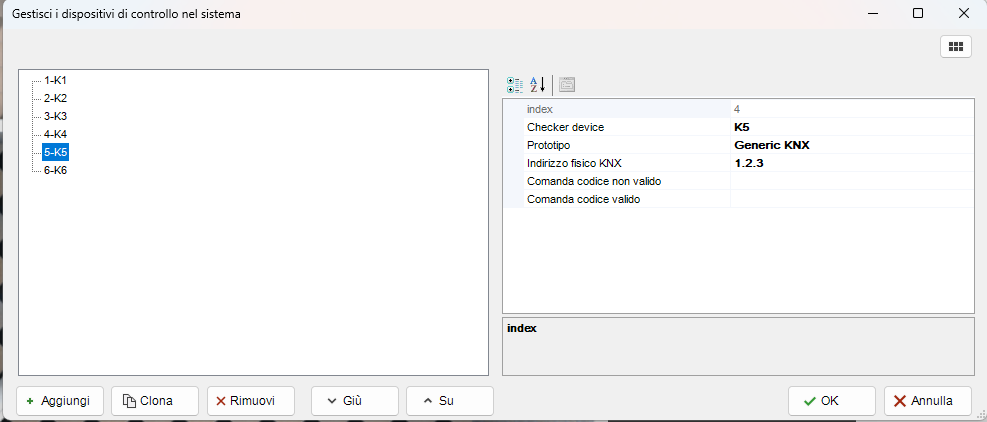Select the 1-K1 tree item
This screenshot has width=987, height=422.
(x=55, y=80)
